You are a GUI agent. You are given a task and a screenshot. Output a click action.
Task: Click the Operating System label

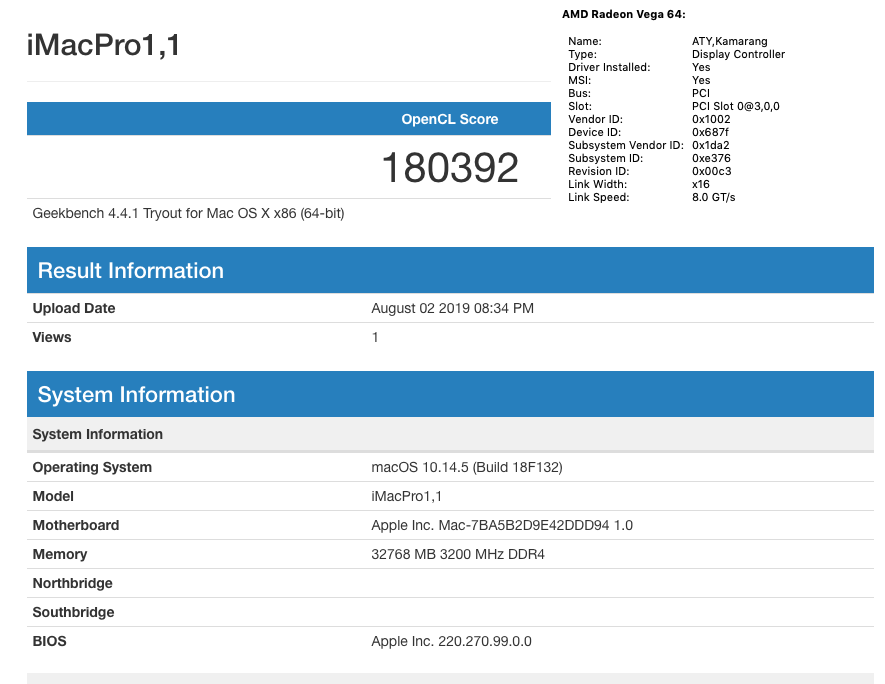(x=92, y=467)
